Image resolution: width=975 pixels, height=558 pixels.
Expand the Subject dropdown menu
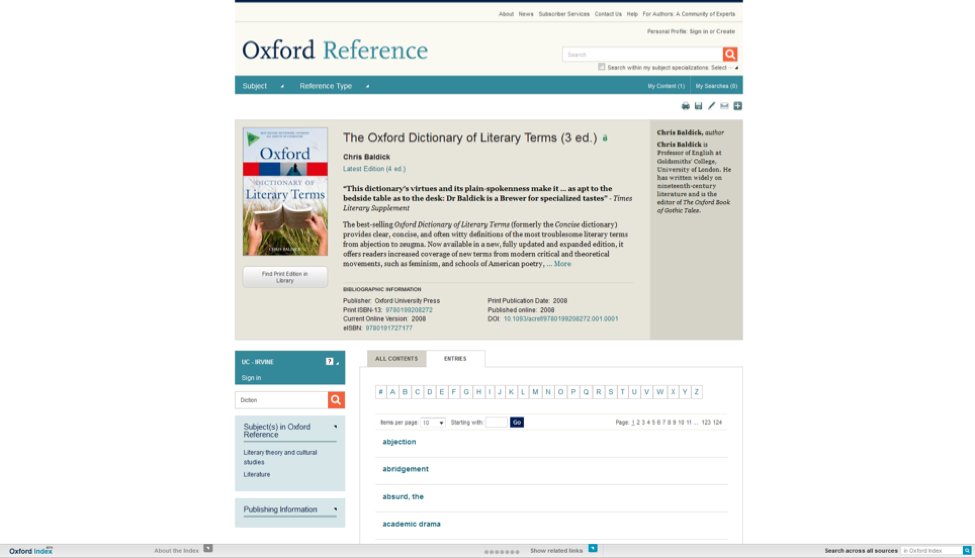263,86
